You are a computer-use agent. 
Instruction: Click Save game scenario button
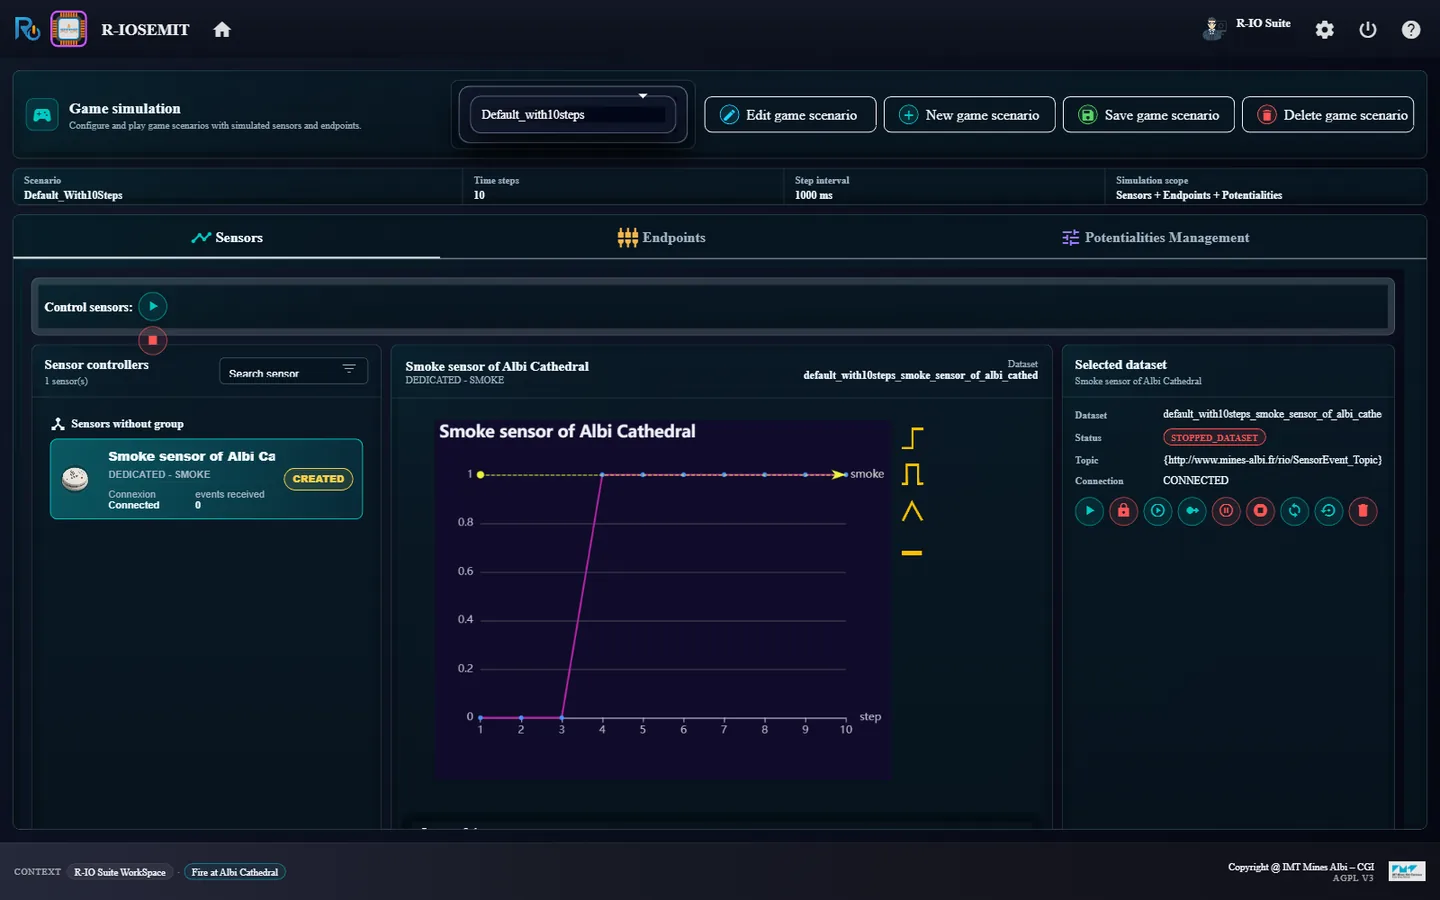(1149, 115)
